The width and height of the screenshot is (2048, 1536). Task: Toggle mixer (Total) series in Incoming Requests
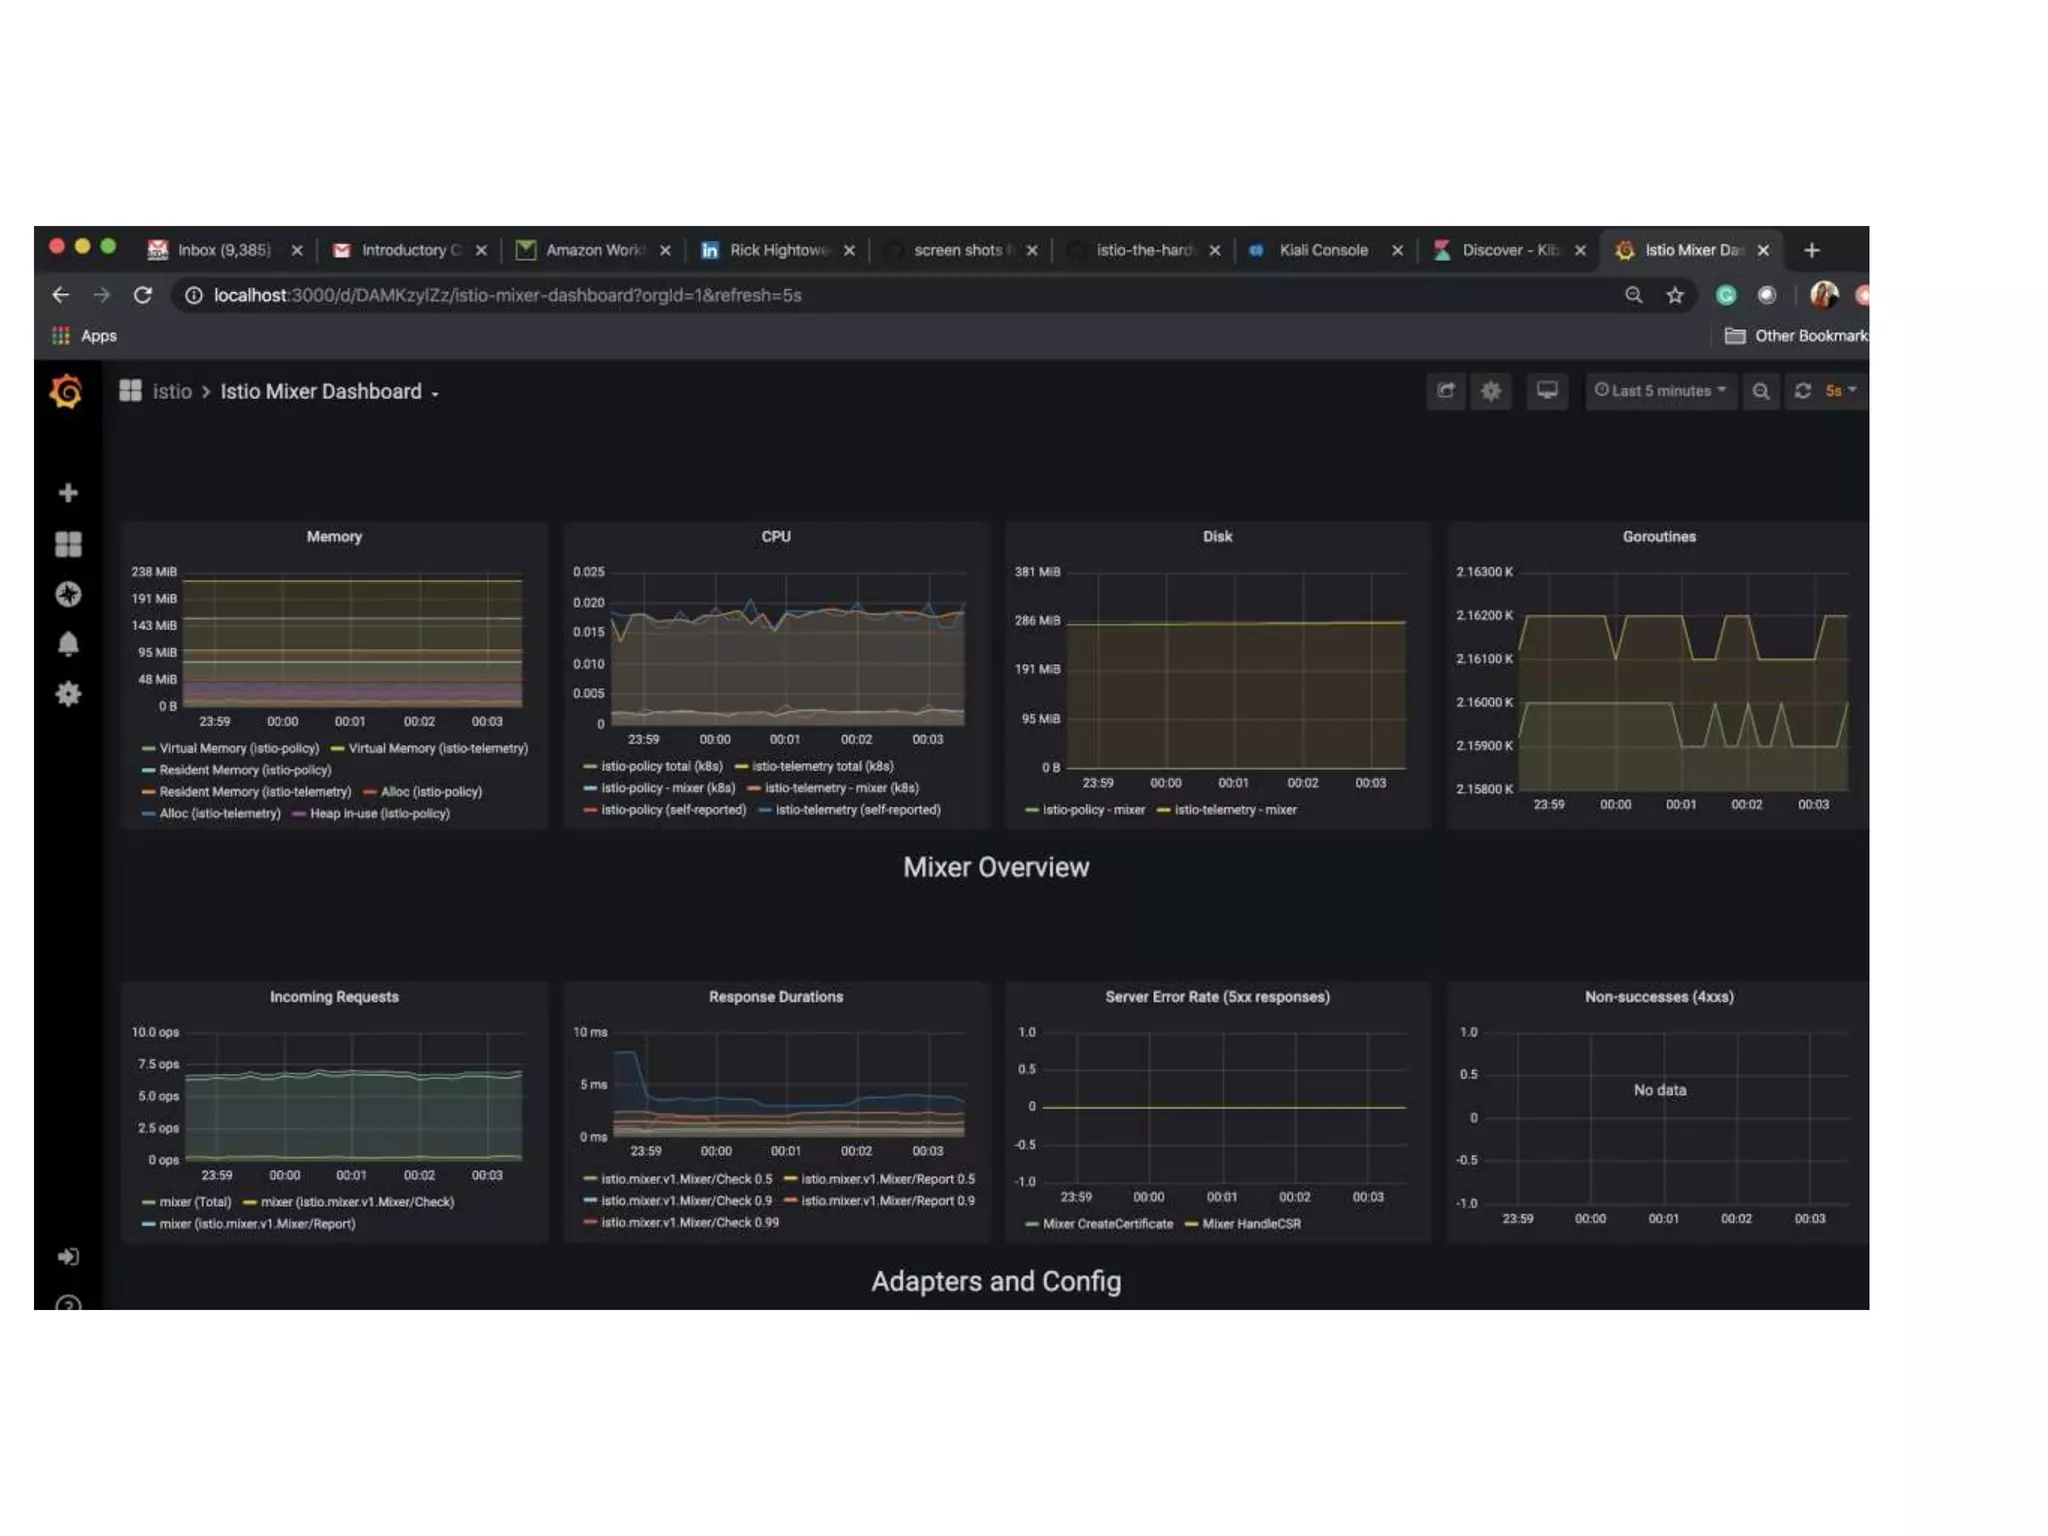(x=195, y=1202)
